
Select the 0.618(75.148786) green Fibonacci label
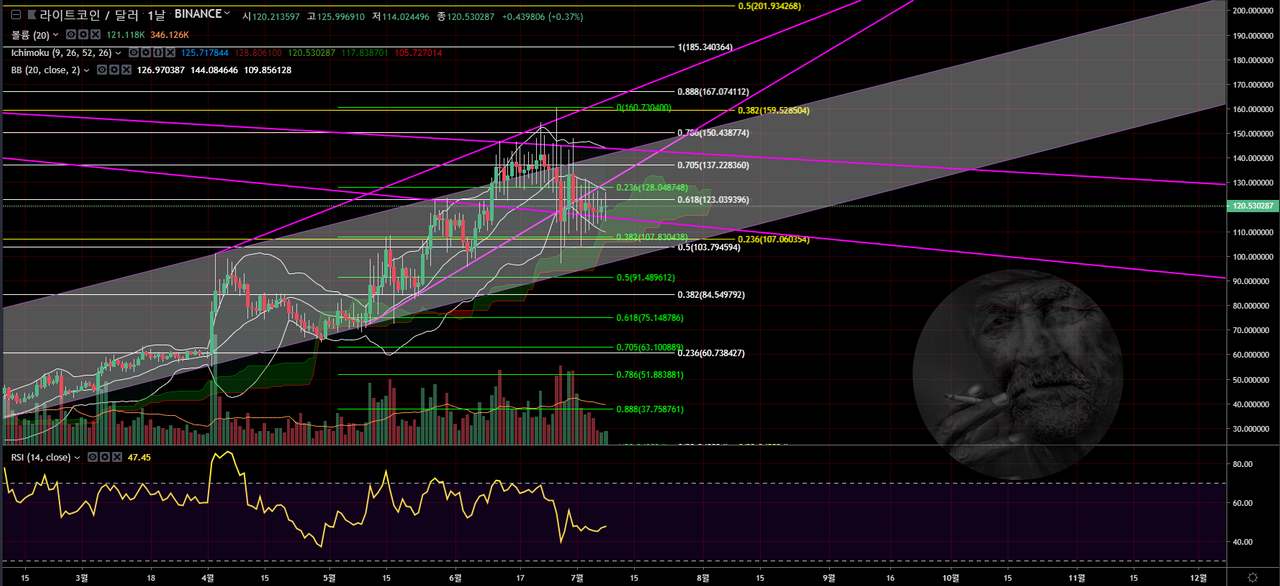(649, 318)
